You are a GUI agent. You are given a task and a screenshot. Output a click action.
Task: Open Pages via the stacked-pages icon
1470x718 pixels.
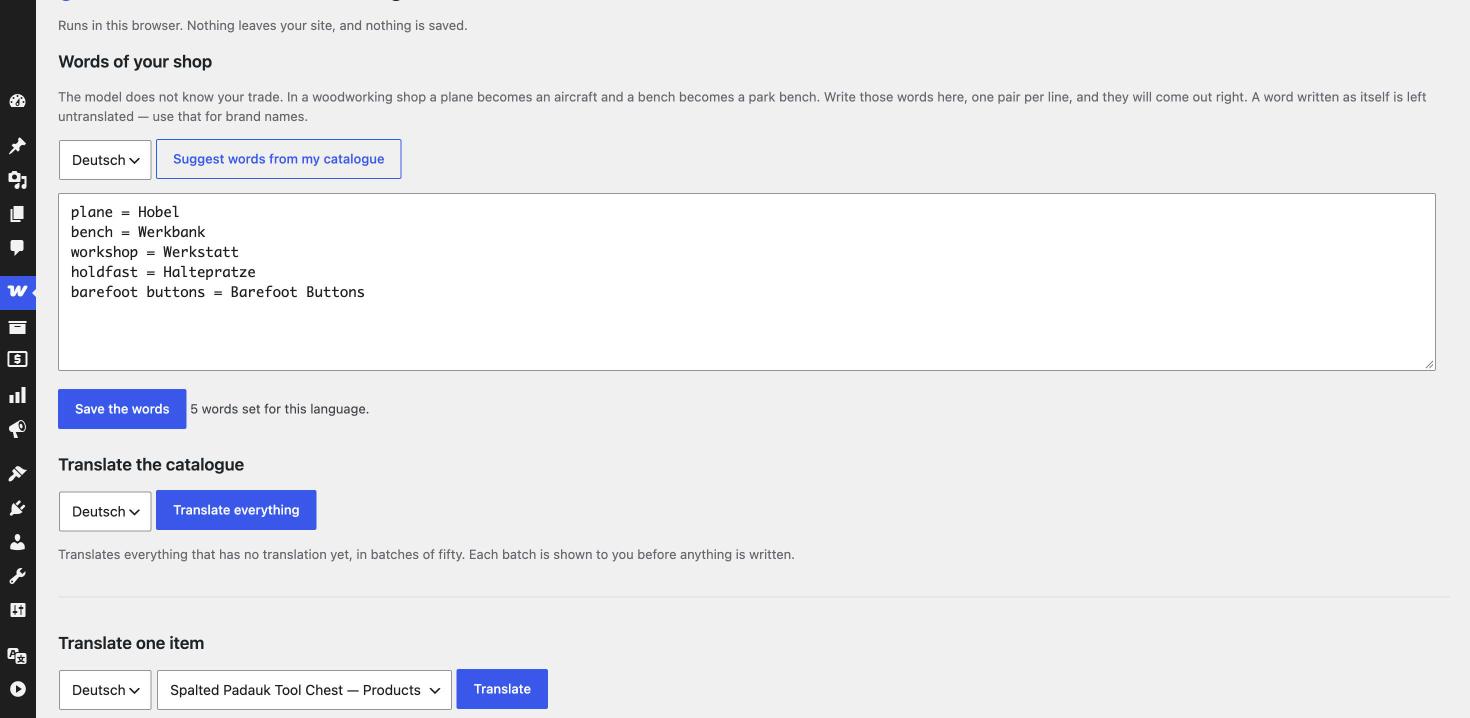pos(17,214)
